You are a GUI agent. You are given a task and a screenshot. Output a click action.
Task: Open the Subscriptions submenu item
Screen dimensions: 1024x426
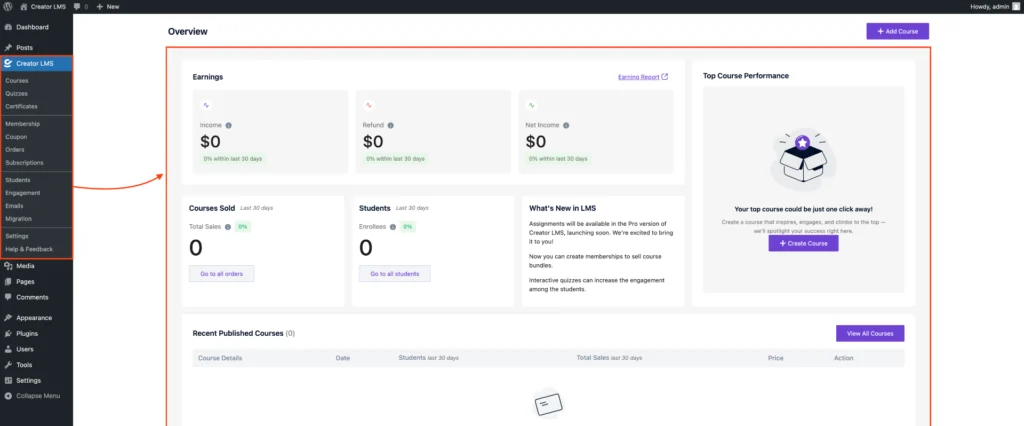(x=24, y=162)
